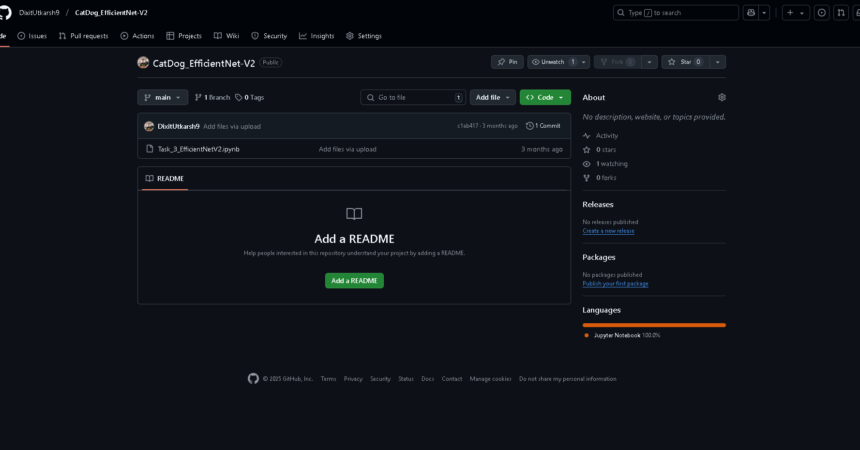View the 1 Commit history

point(543,126)
